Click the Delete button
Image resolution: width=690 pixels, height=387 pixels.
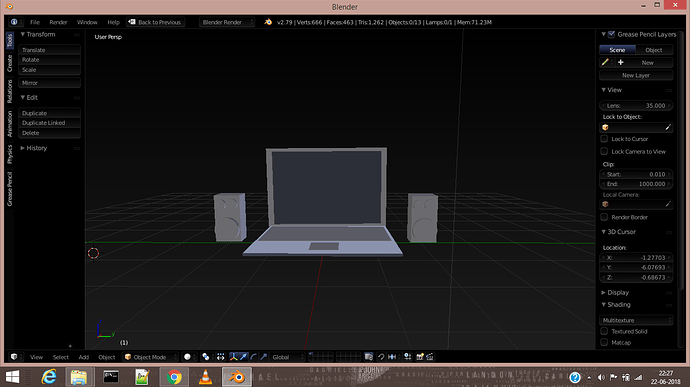(x=49, y=133)
